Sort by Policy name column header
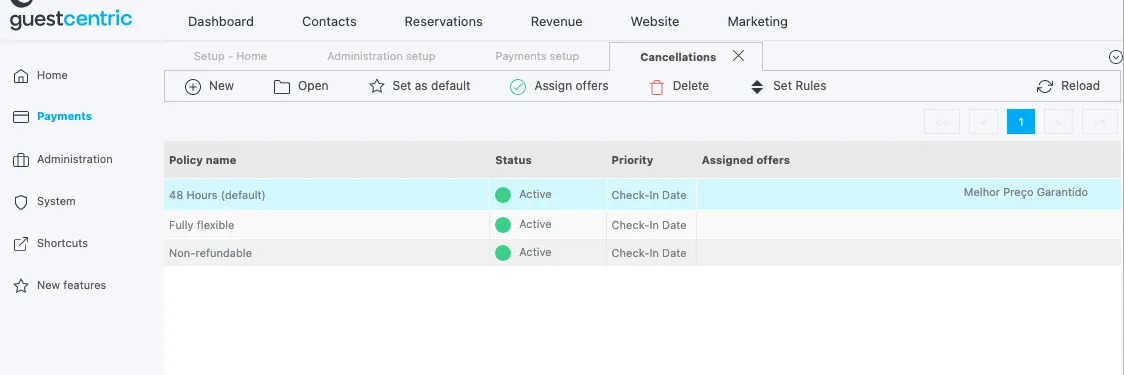This screenshot has height=375, width=1124. click(202, 160)
